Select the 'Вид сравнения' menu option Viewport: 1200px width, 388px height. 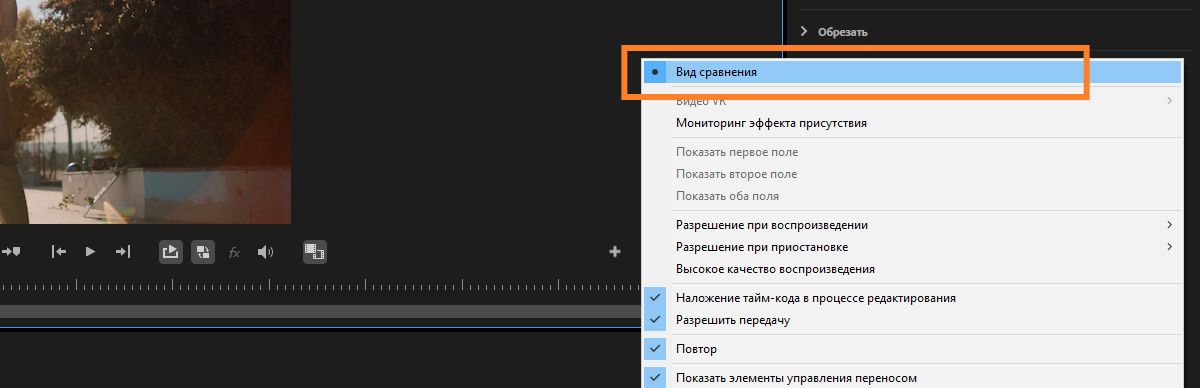point(911,72)
